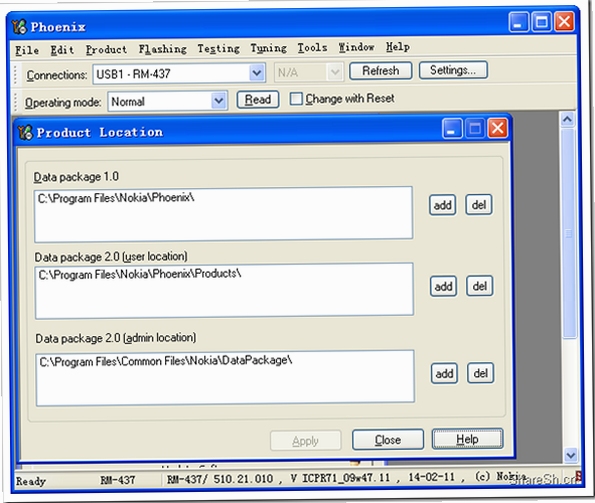Image resolution: width=595 pixels, height=503 pixels.
Task: Click the Product Location window icon
Action: 25,132
